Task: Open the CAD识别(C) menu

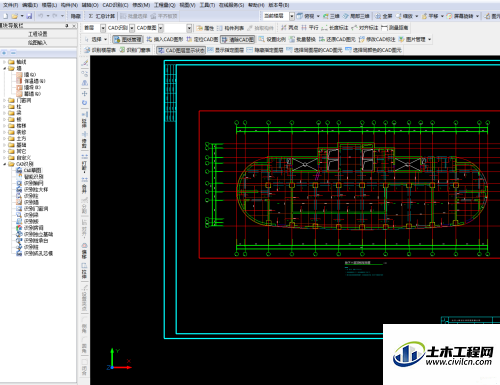Action: coord(115,5)
